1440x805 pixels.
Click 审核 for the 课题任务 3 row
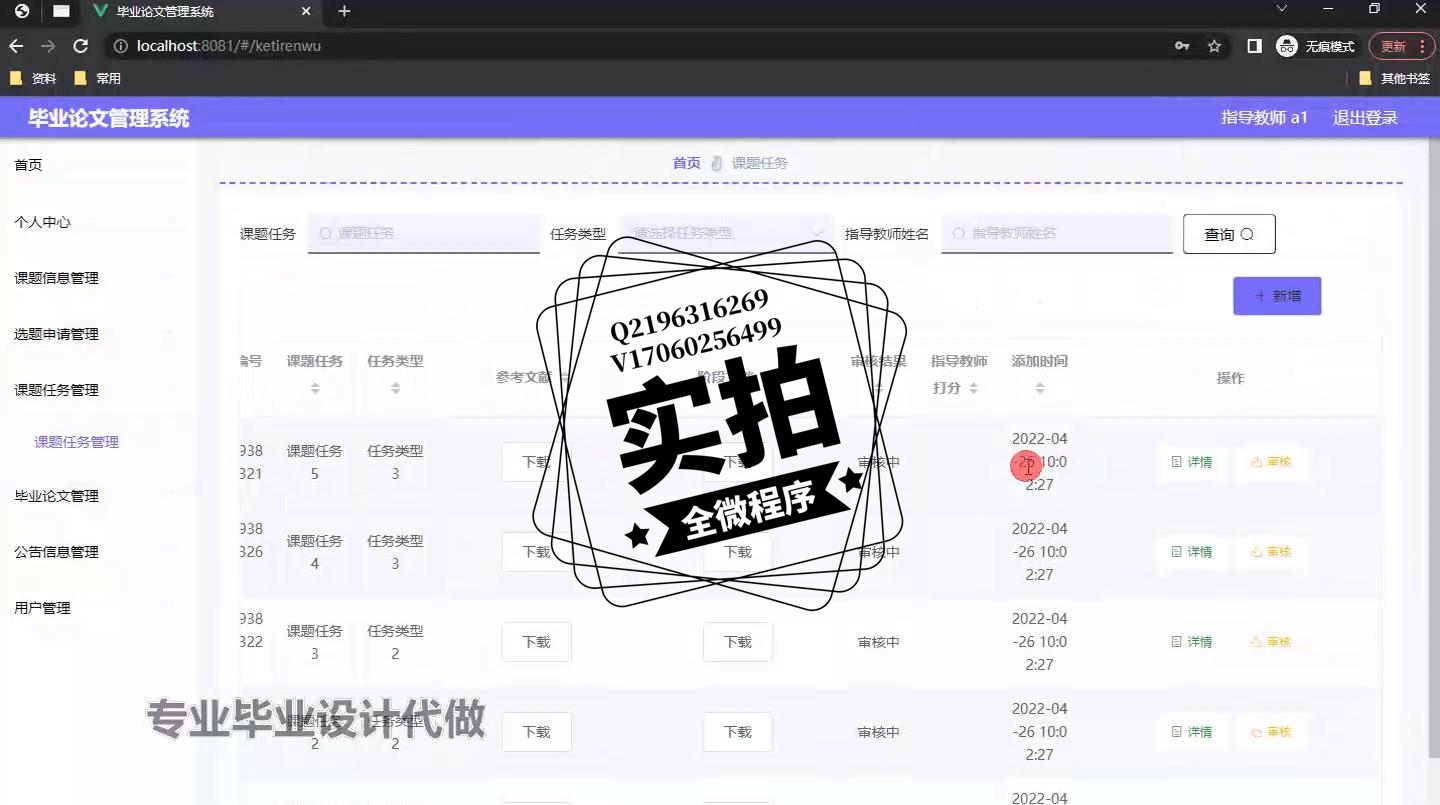tap(1271, 642)
